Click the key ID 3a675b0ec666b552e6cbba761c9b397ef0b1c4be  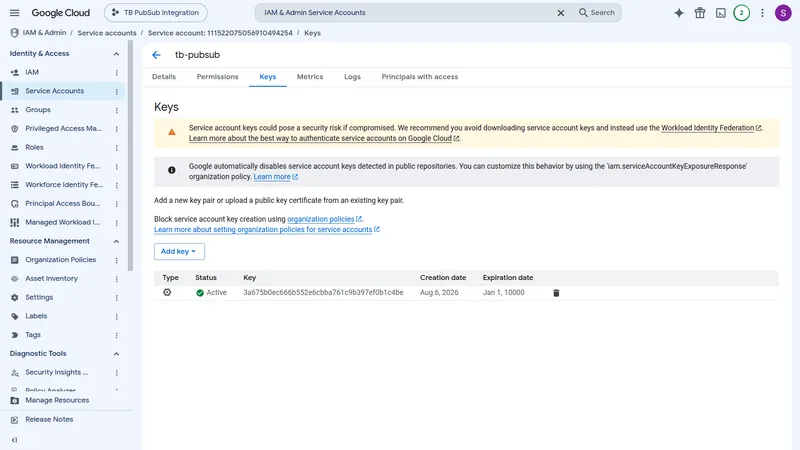[x=323, y=293]
